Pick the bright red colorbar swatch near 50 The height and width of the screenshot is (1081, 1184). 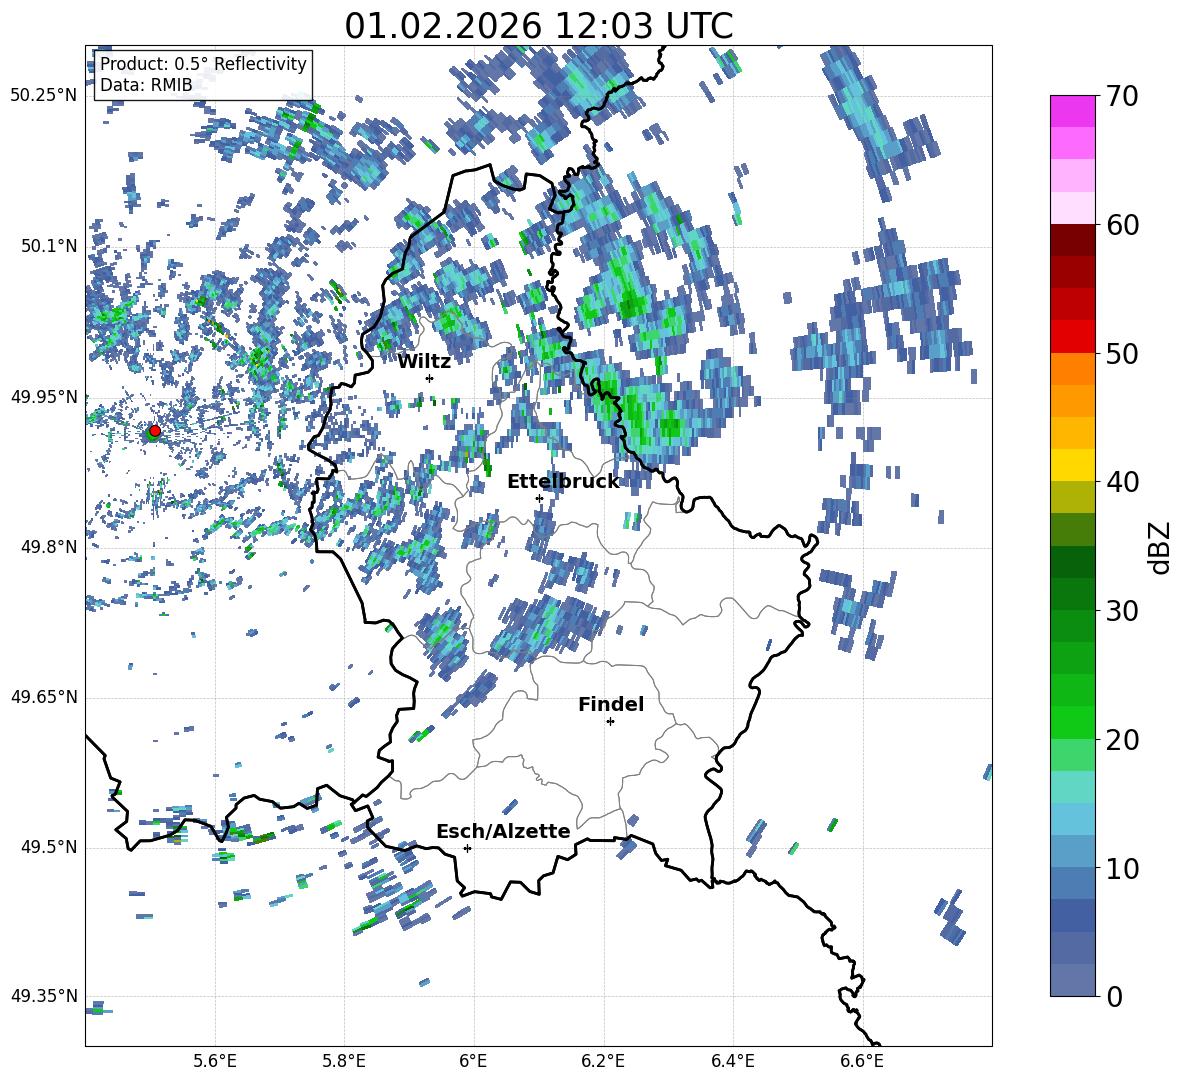[1072, 337]
